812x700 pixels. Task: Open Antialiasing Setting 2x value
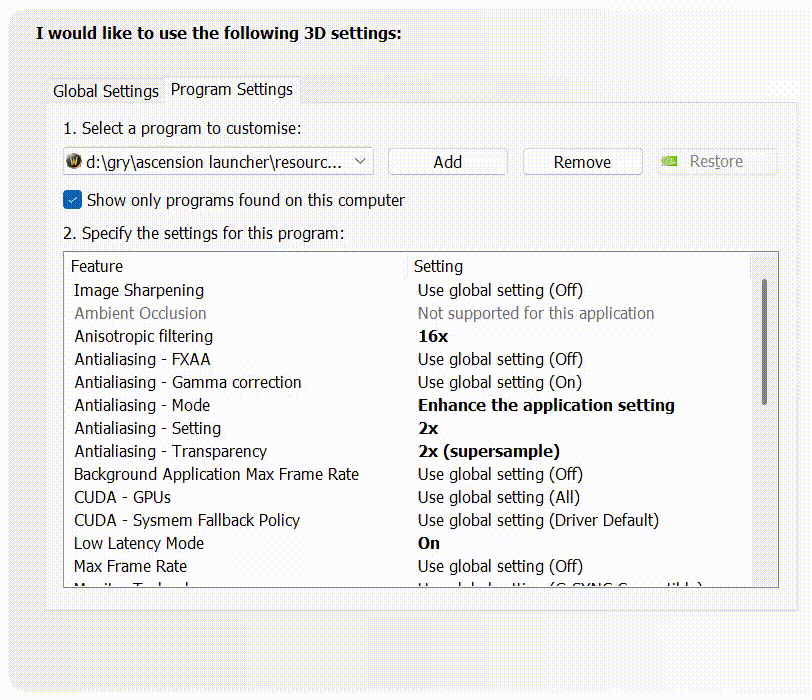click(x=428, y=428)
